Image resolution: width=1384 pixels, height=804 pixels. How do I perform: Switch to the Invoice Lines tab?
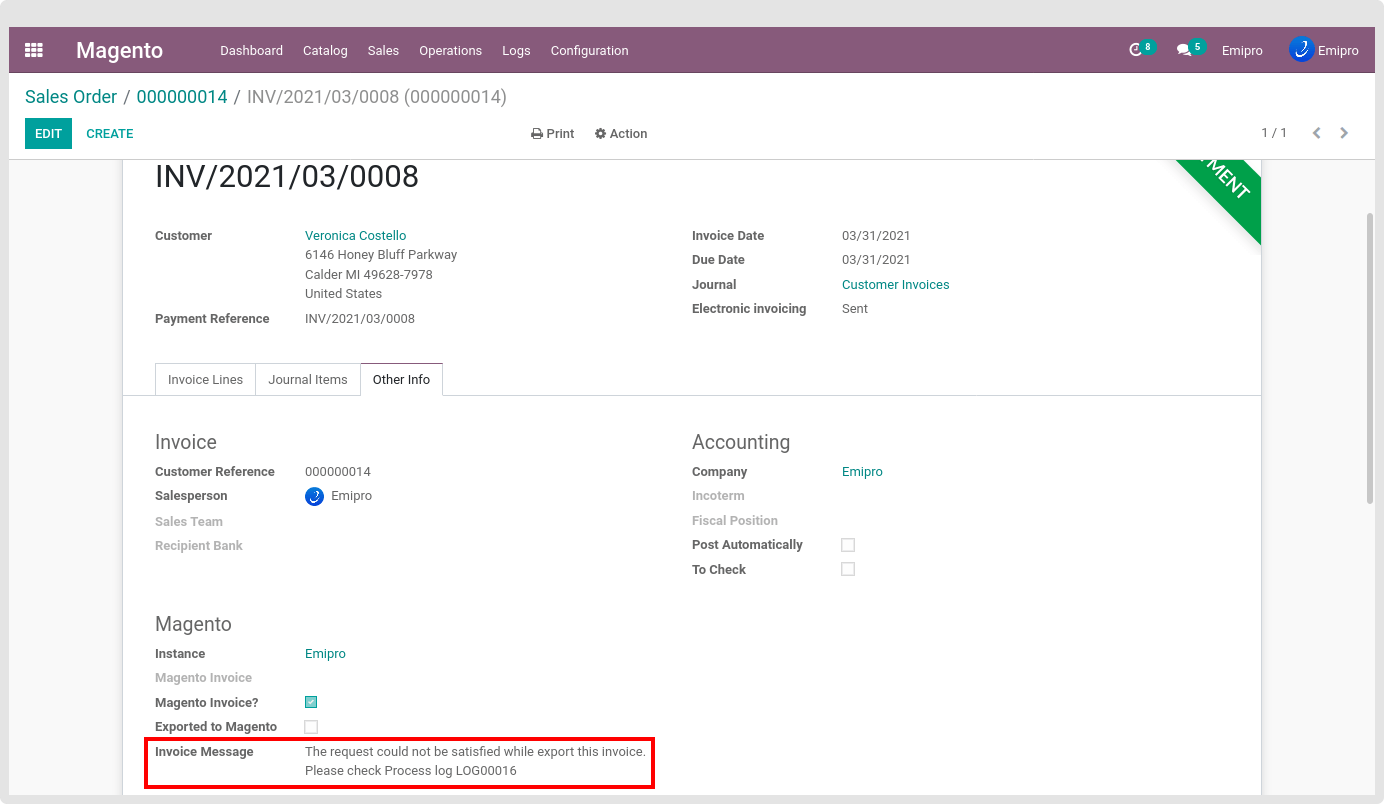coord(205,380)
